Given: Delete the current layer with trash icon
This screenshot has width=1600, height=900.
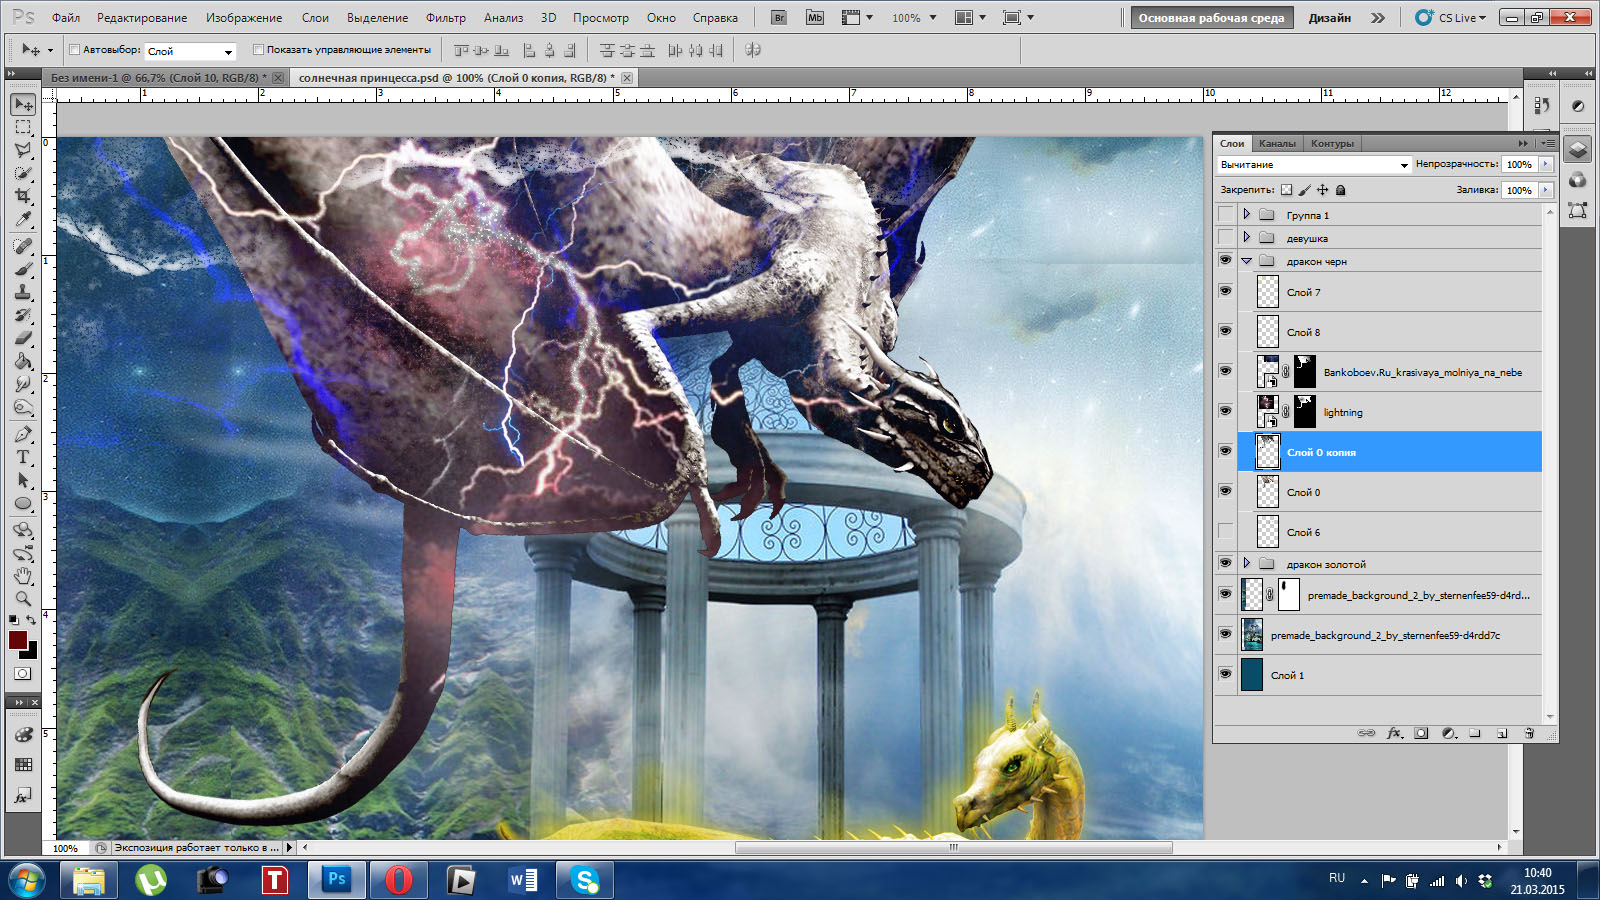Looking at the screenshot, I should click(1529, 733).
